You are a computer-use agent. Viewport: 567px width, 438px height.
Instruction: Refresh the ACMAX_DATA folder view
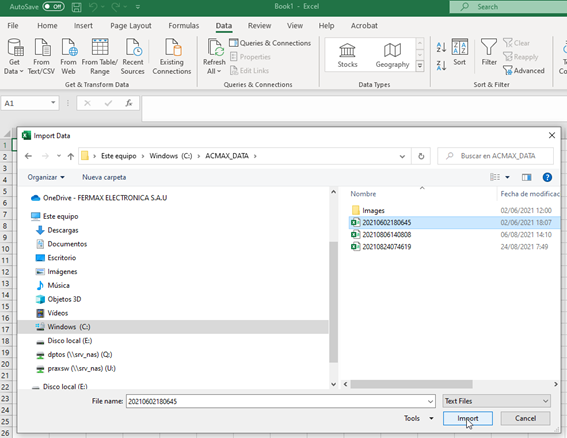tap(421, 156)
